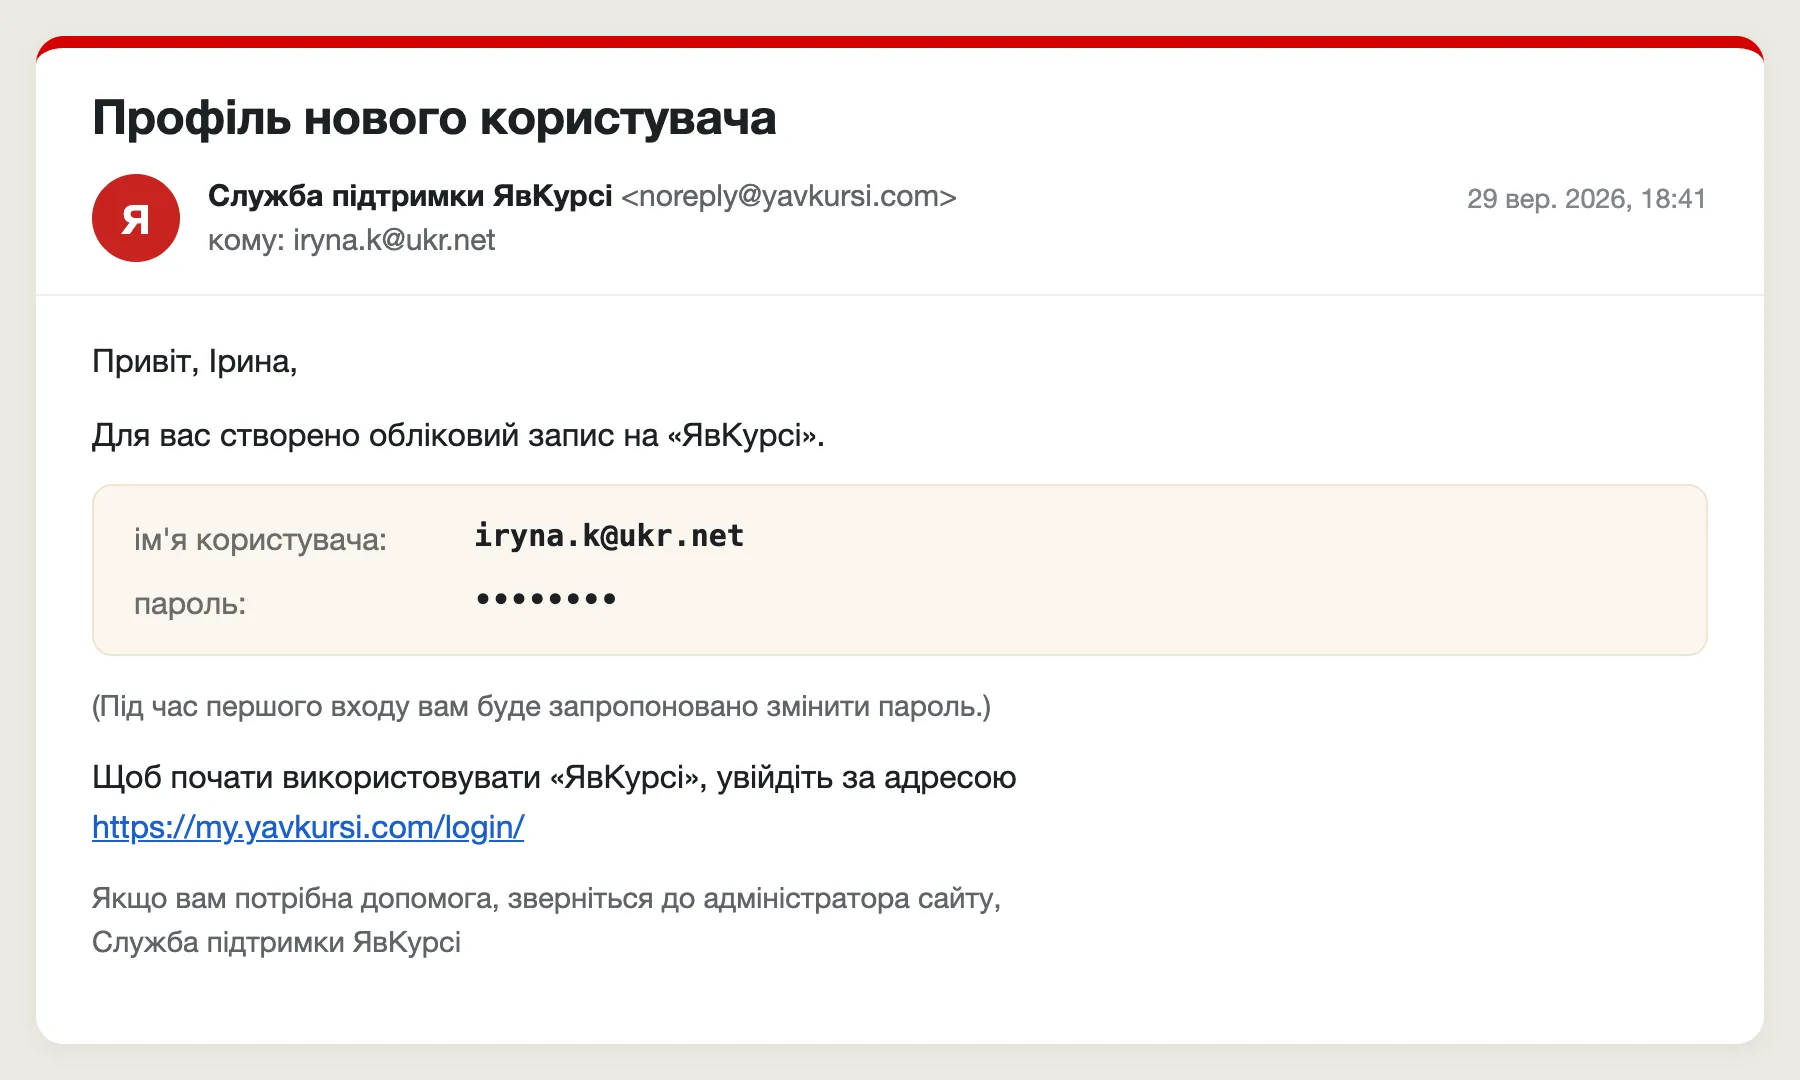Screen dimensions: 1800x1080
Task: Click the timestamp 29 вер. 2026, 18:41
Action: 1586,199
